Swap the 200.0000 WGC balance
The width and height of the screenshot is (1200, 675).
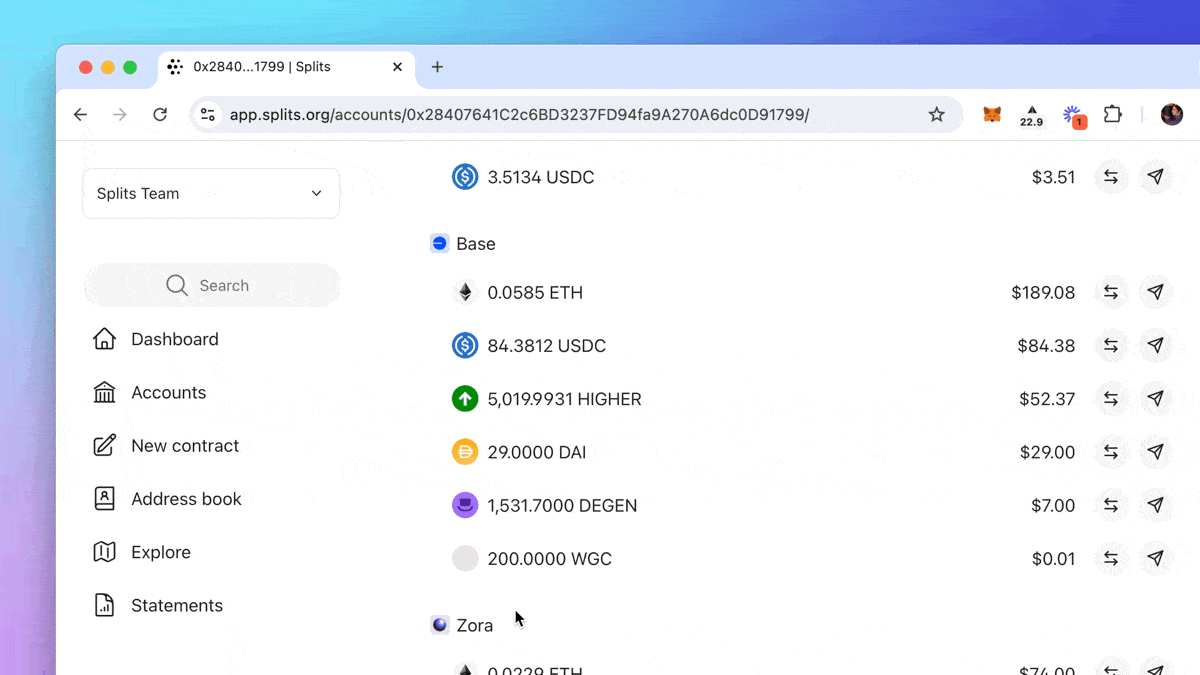pyautogui.click(x=1111, y=558)
